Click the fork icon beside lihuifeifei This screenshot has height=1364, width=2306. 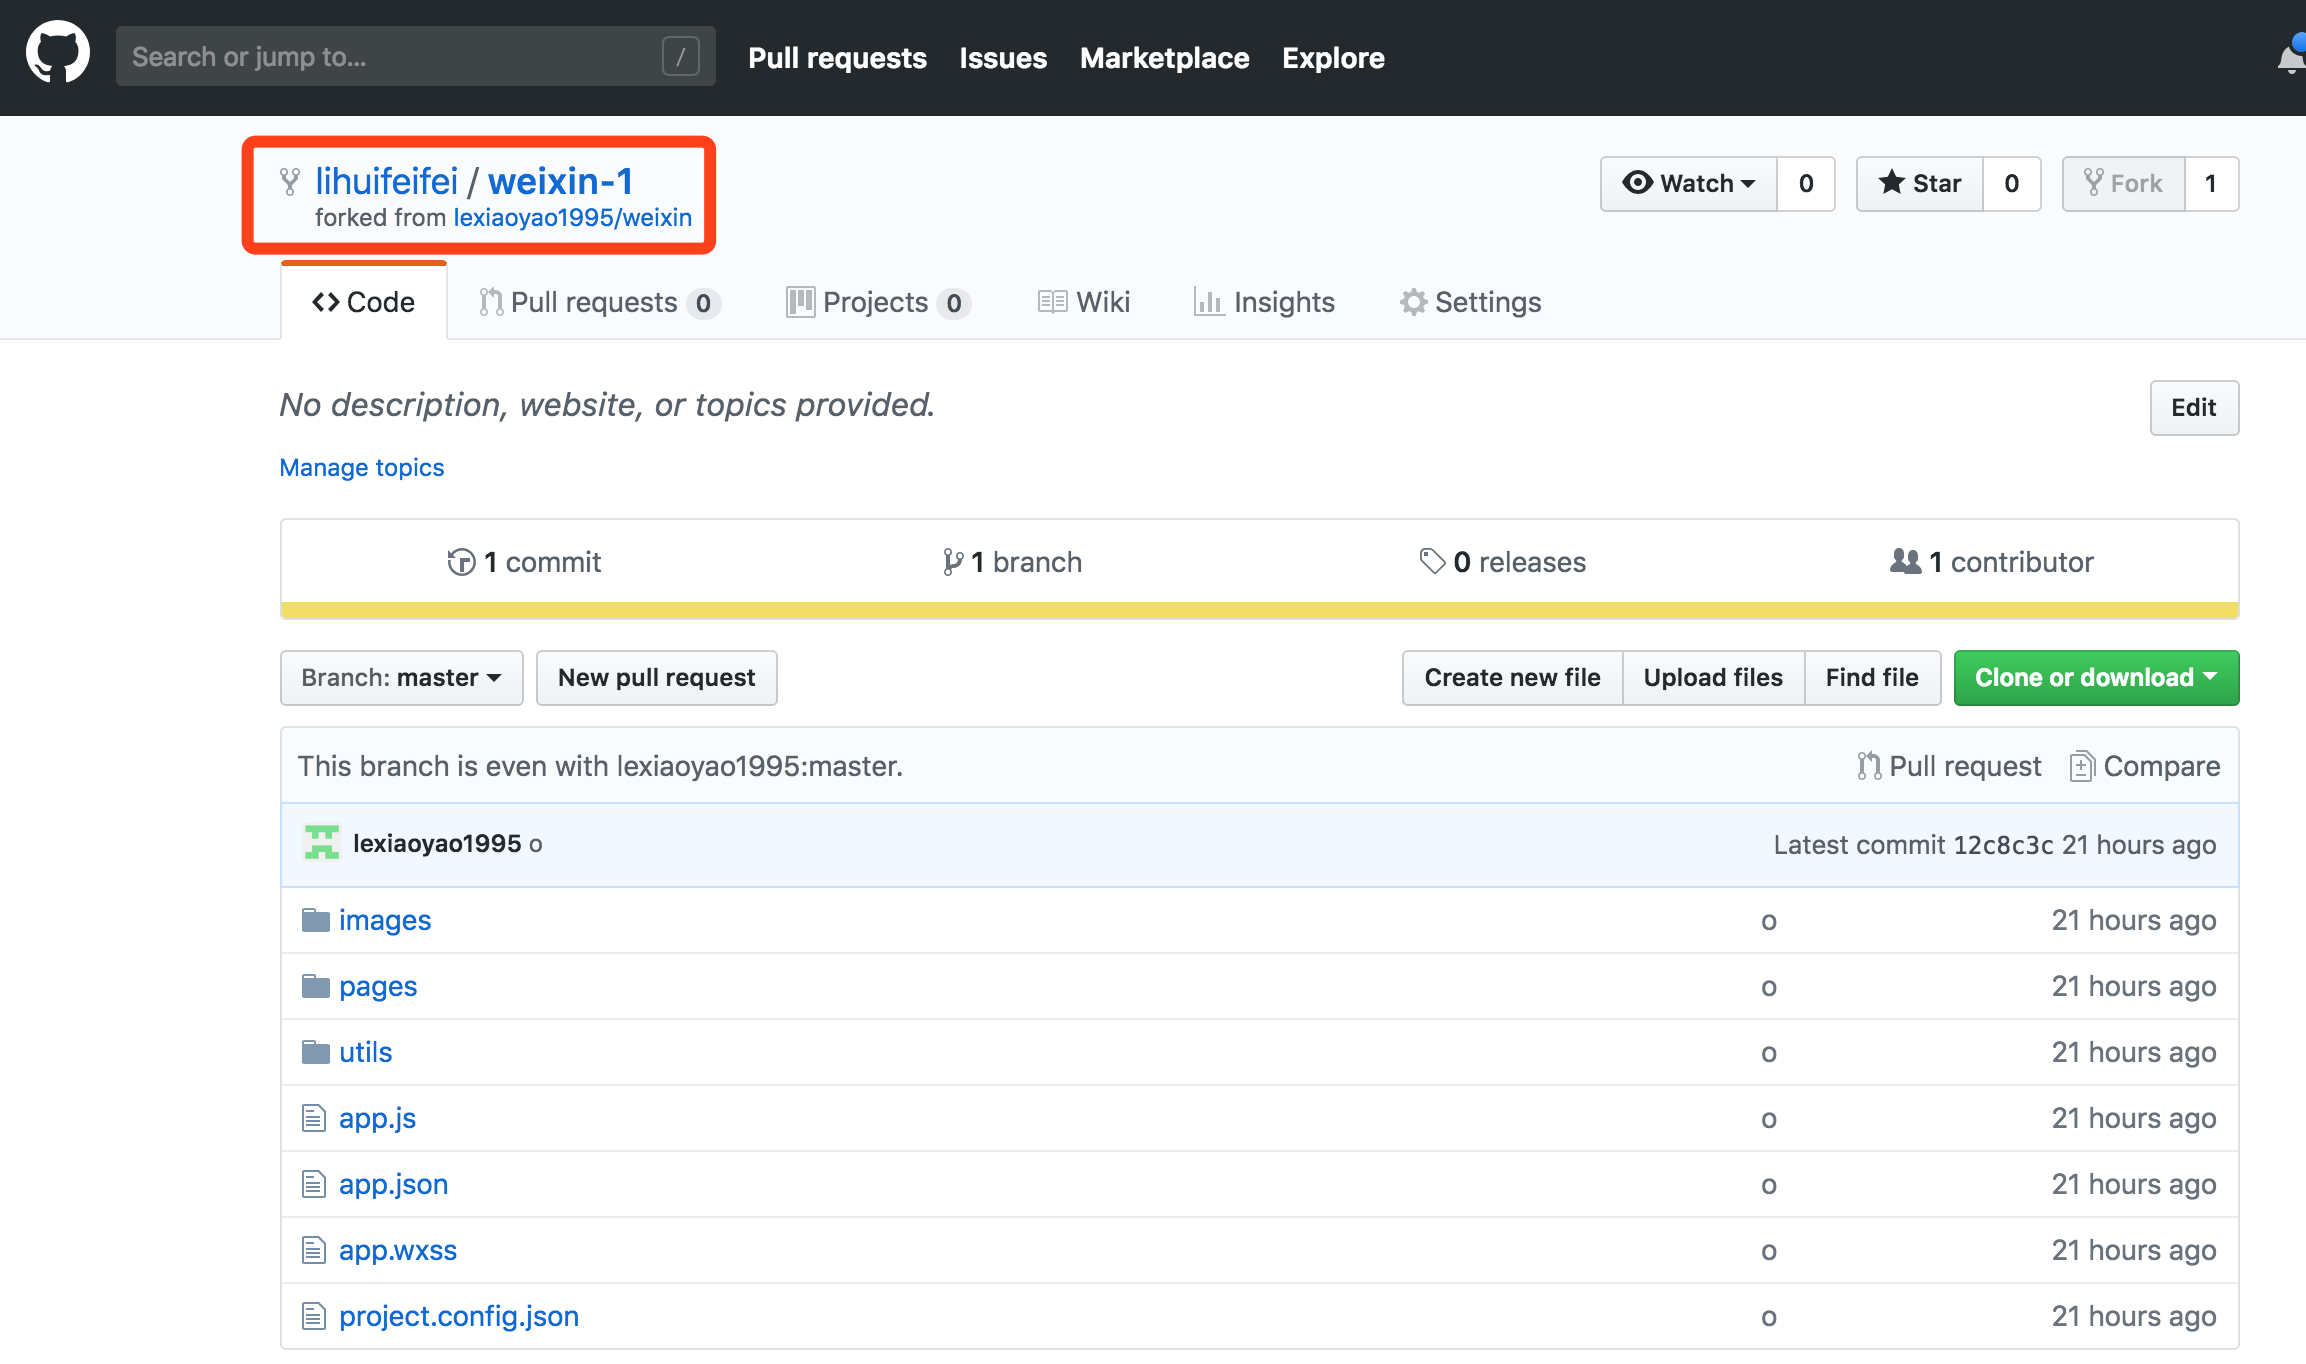290,181
